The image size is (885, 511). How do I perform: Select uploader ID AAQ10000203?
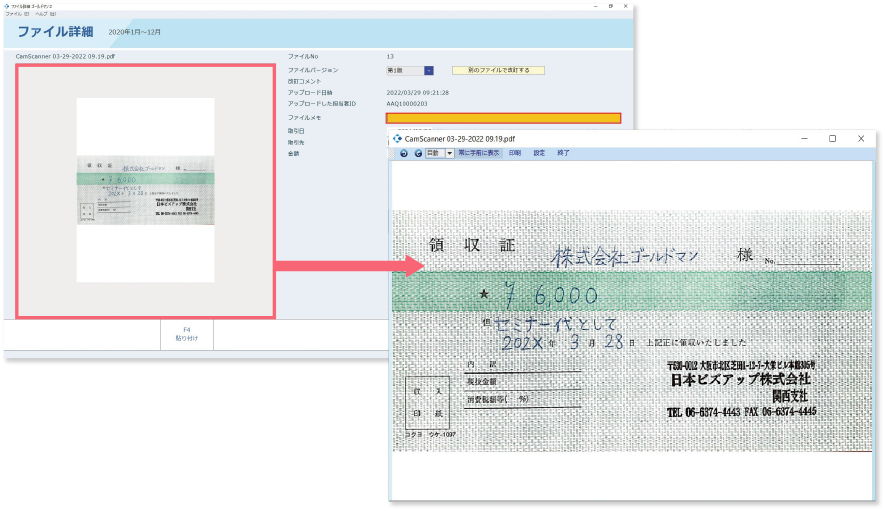click(407, 104)
